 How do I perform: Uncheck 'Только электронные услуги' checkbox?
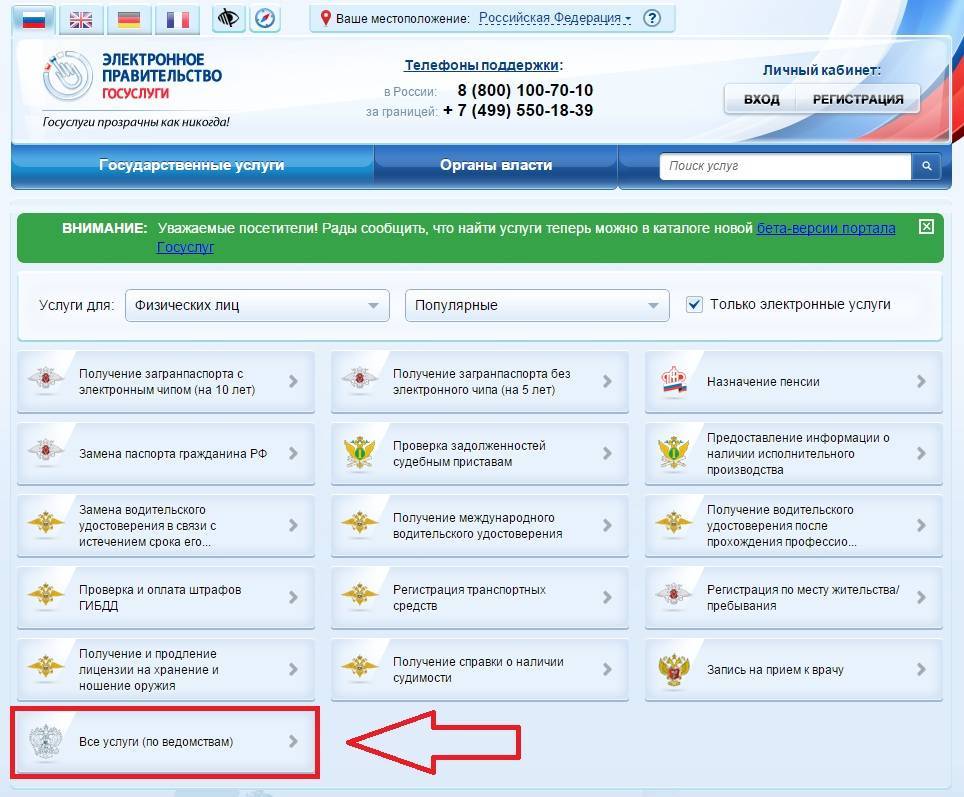[x=694, y=304]
